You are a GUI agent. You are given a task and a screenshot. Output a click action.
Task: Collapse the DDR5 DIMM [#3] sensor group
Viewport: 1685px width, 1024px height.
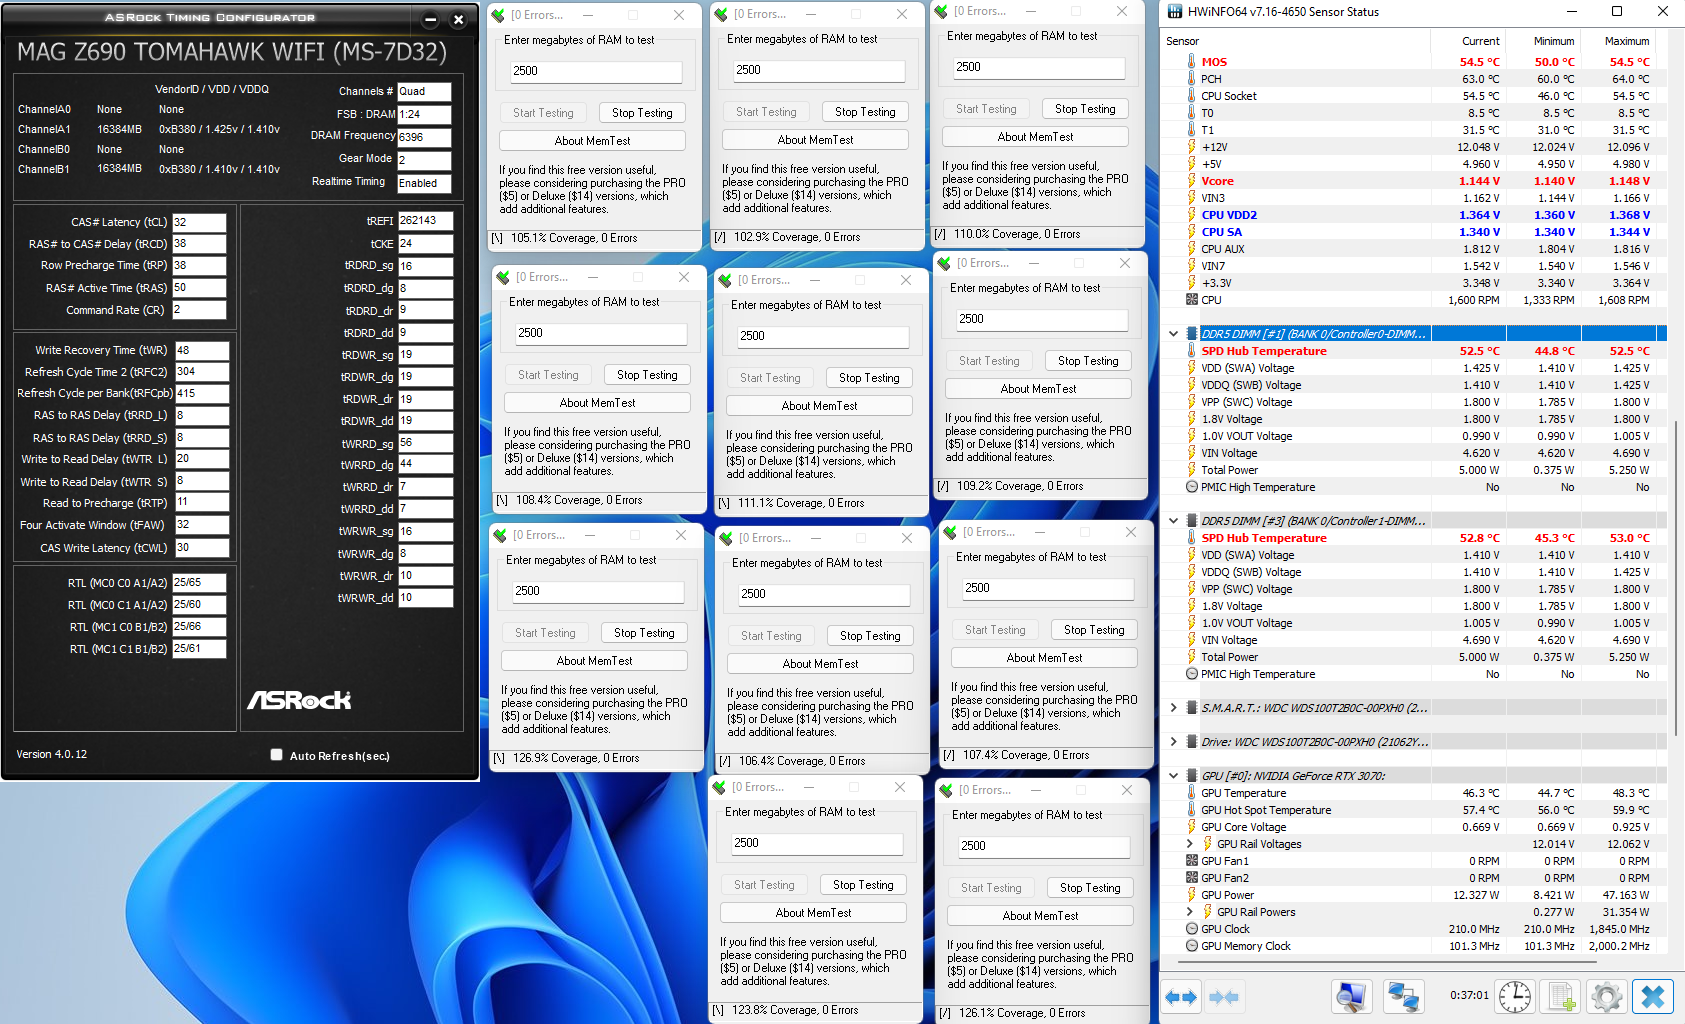[1173, 521]
